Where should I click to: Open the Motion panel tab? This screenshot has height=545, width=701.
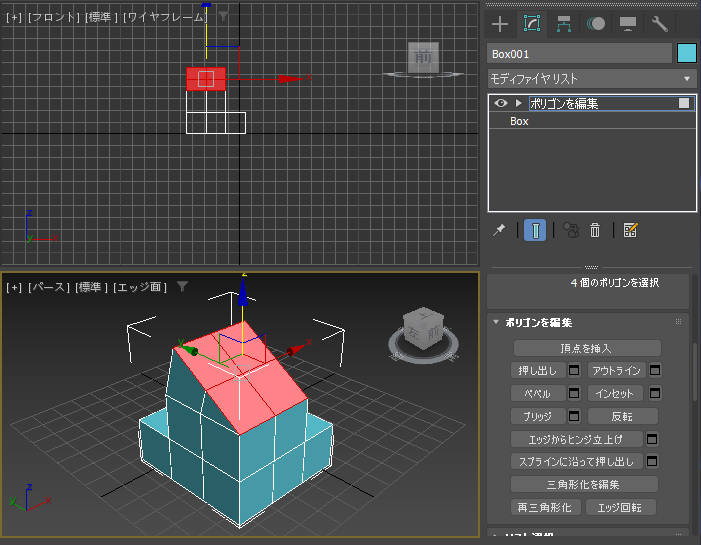click(x=596, y=24)
